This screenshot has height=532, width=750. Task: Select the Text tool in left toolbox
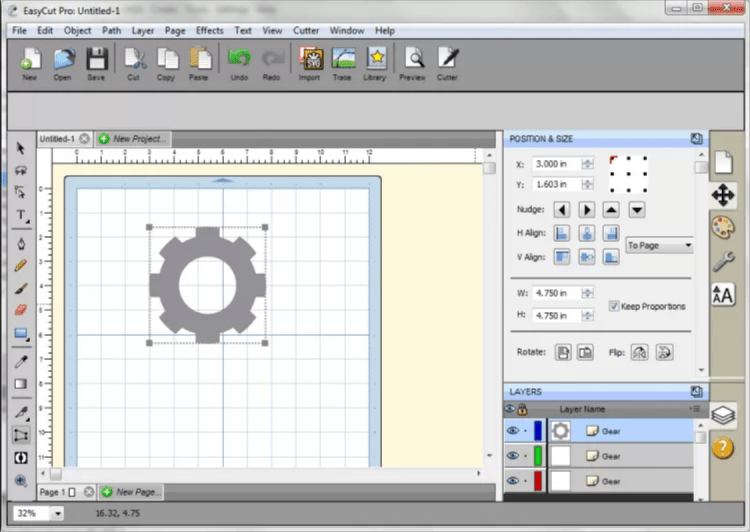coord(21,215)
